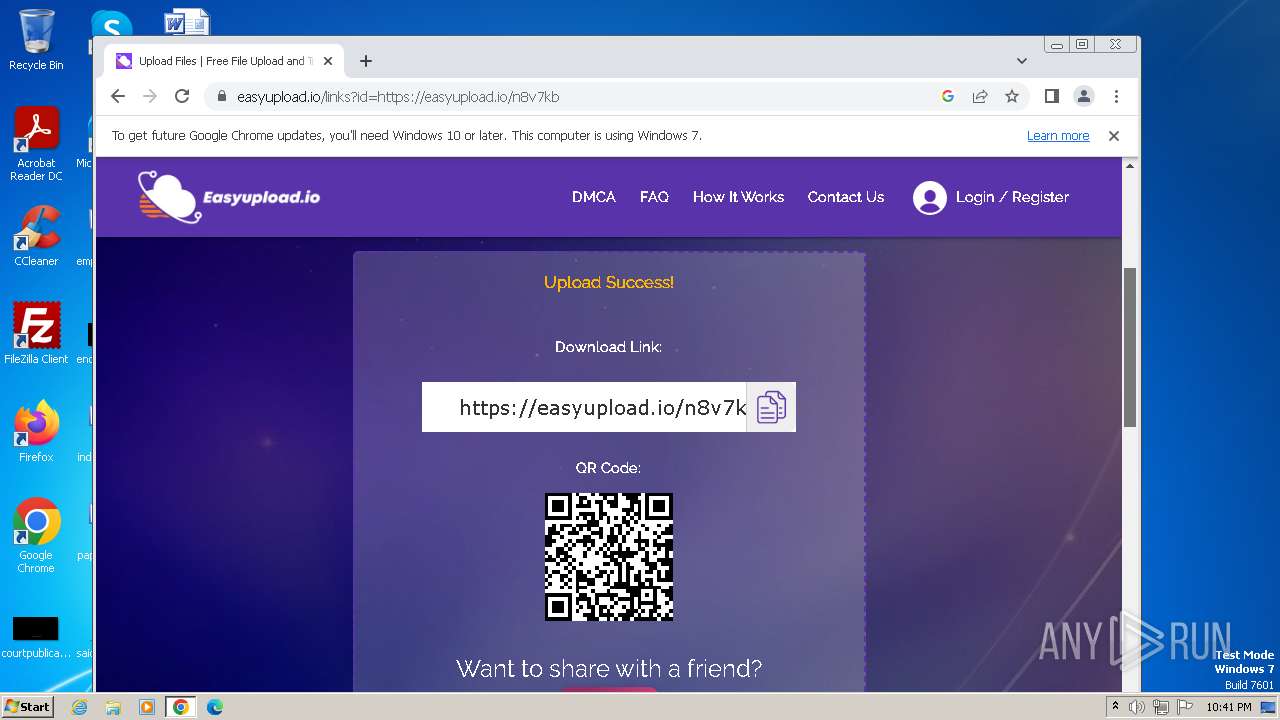Open the Acrobat Reader DC desktop icon
Image resolution: width=1280 pixels, height=720 pixels.
[x=36, y=145]
